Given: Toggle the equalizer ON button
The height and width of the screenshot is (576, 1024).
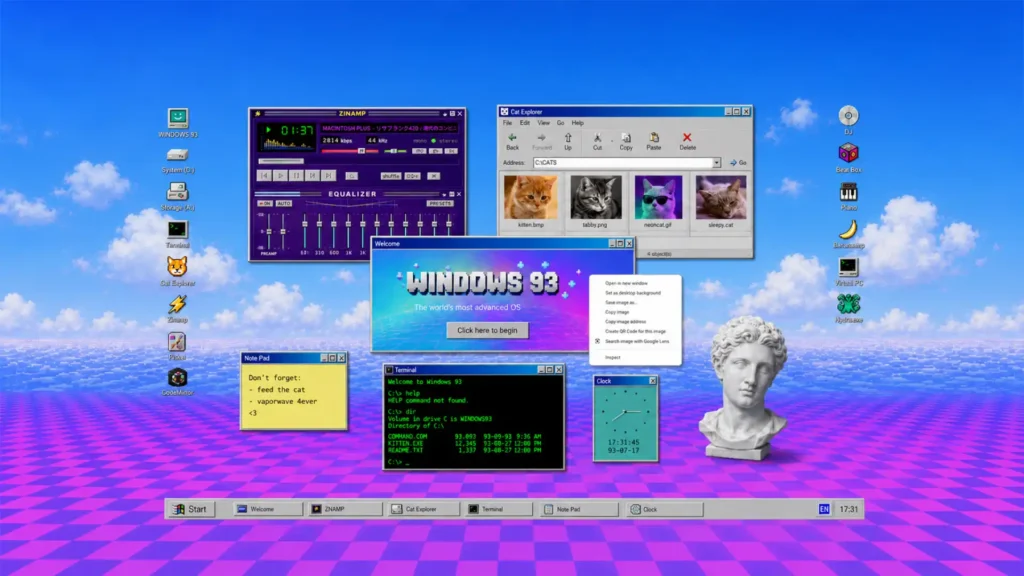Looking at the screenshot, I should 264,204.
